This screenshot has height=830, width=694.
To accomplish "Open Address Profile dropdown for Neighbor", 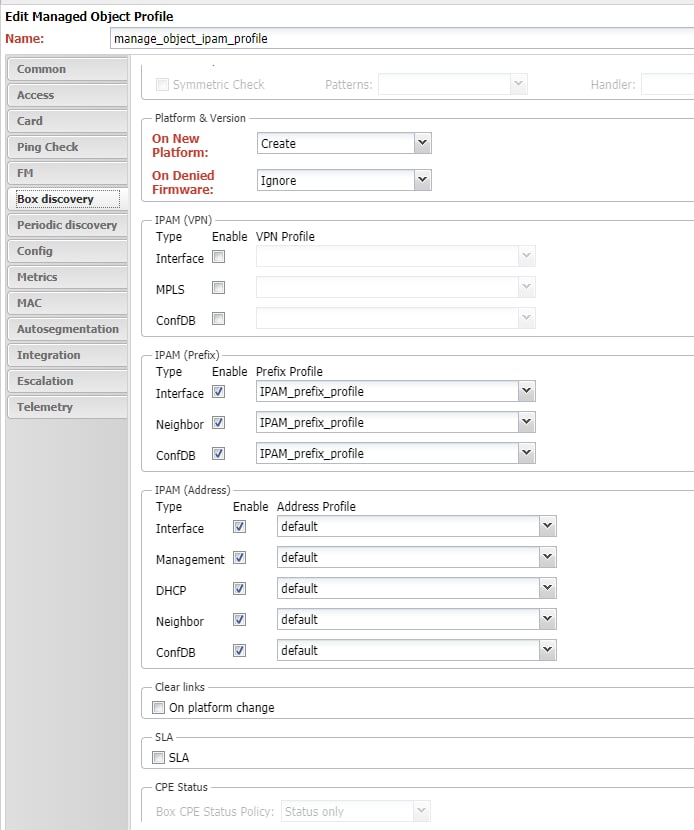I will 547,619.
